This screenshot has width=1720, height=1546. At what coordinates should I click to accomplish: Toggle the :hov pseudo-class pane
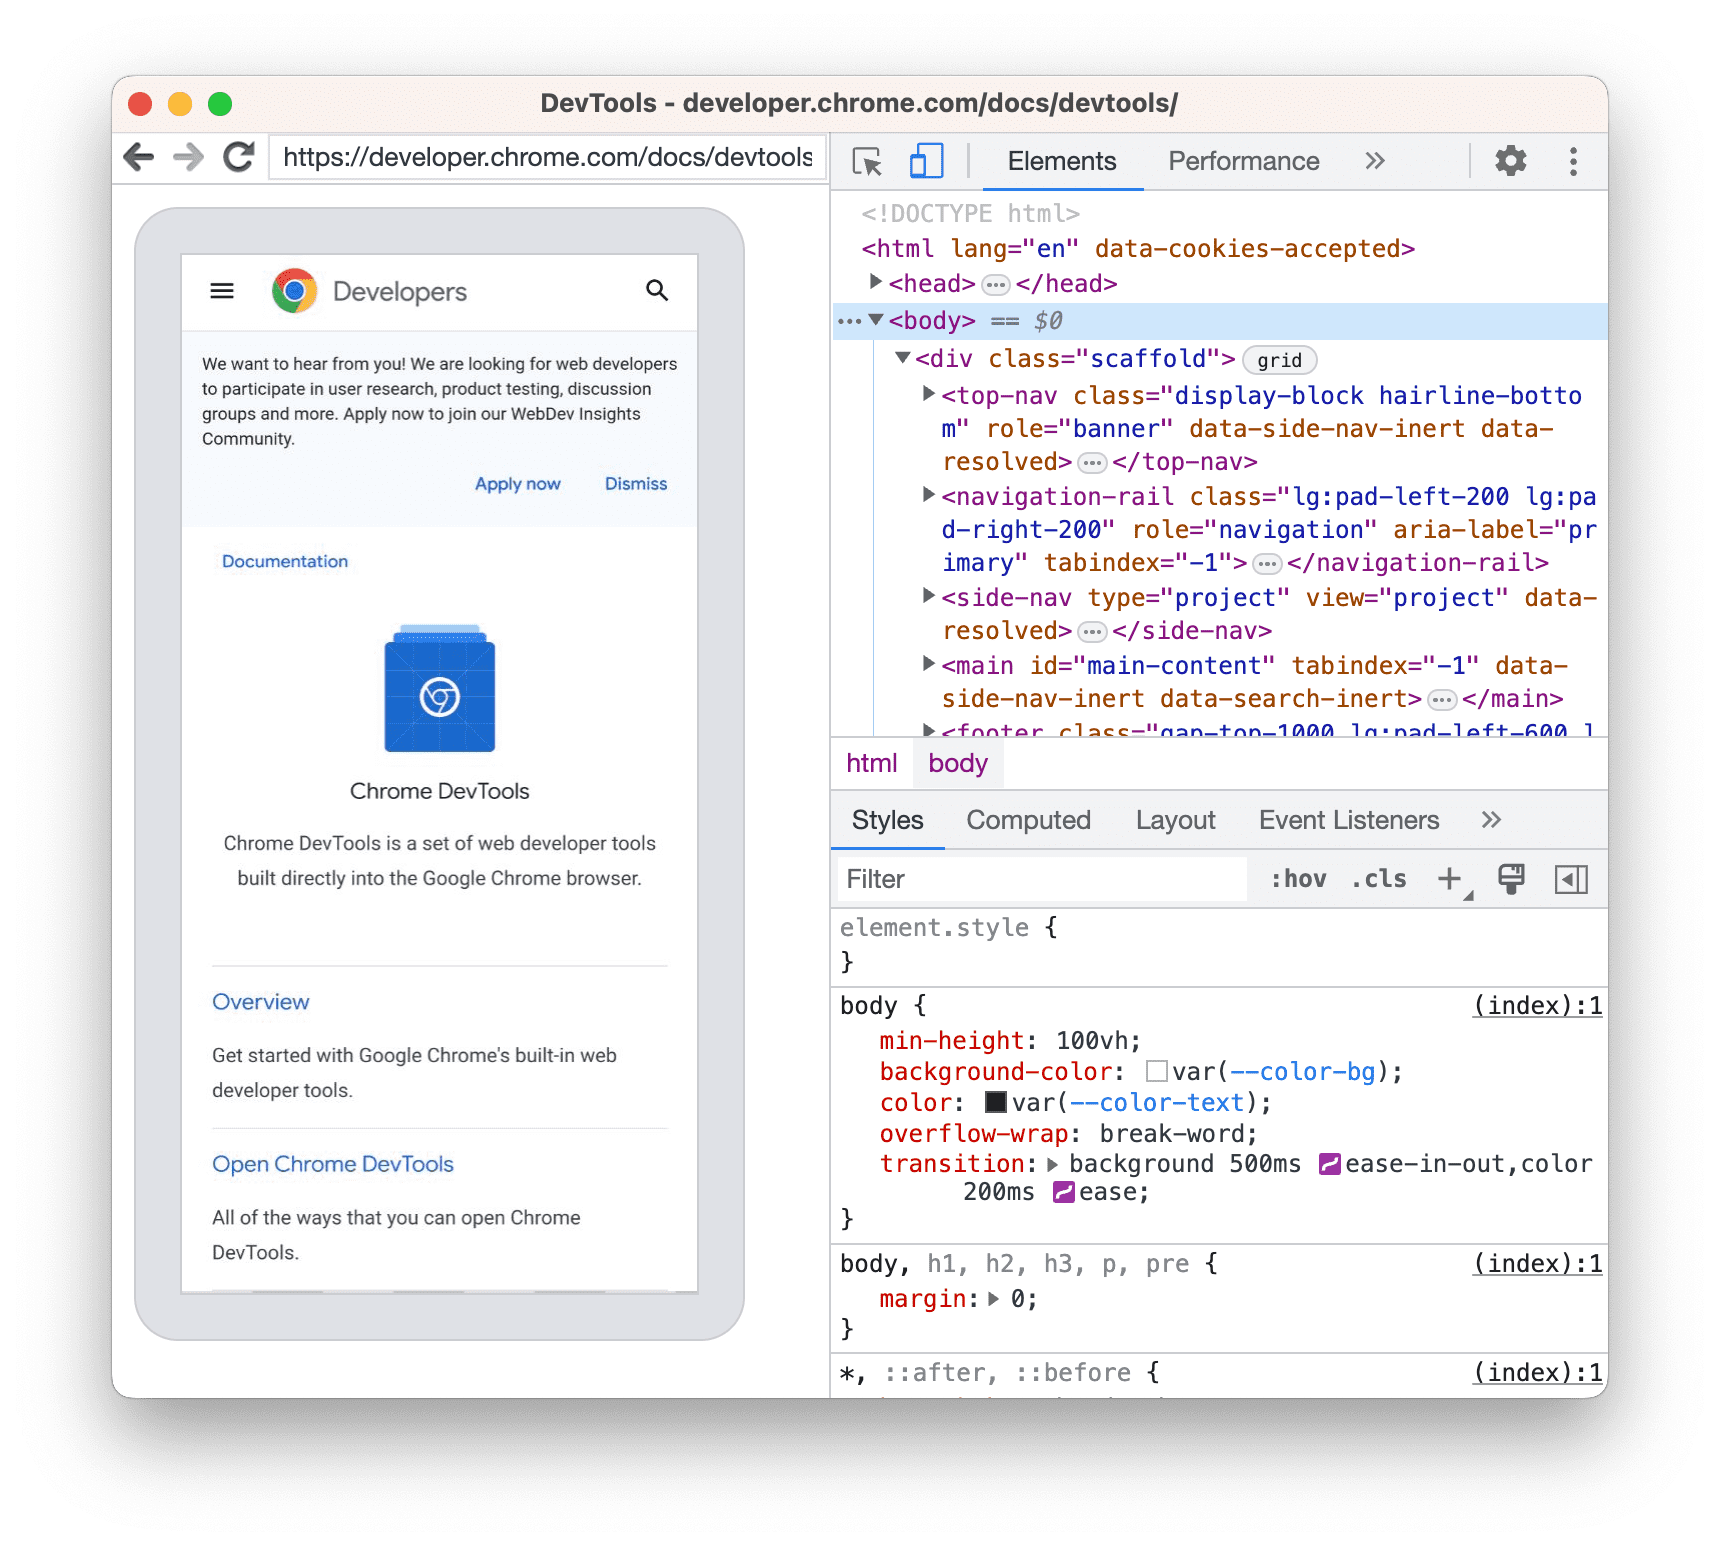(x=1297, y=879)
